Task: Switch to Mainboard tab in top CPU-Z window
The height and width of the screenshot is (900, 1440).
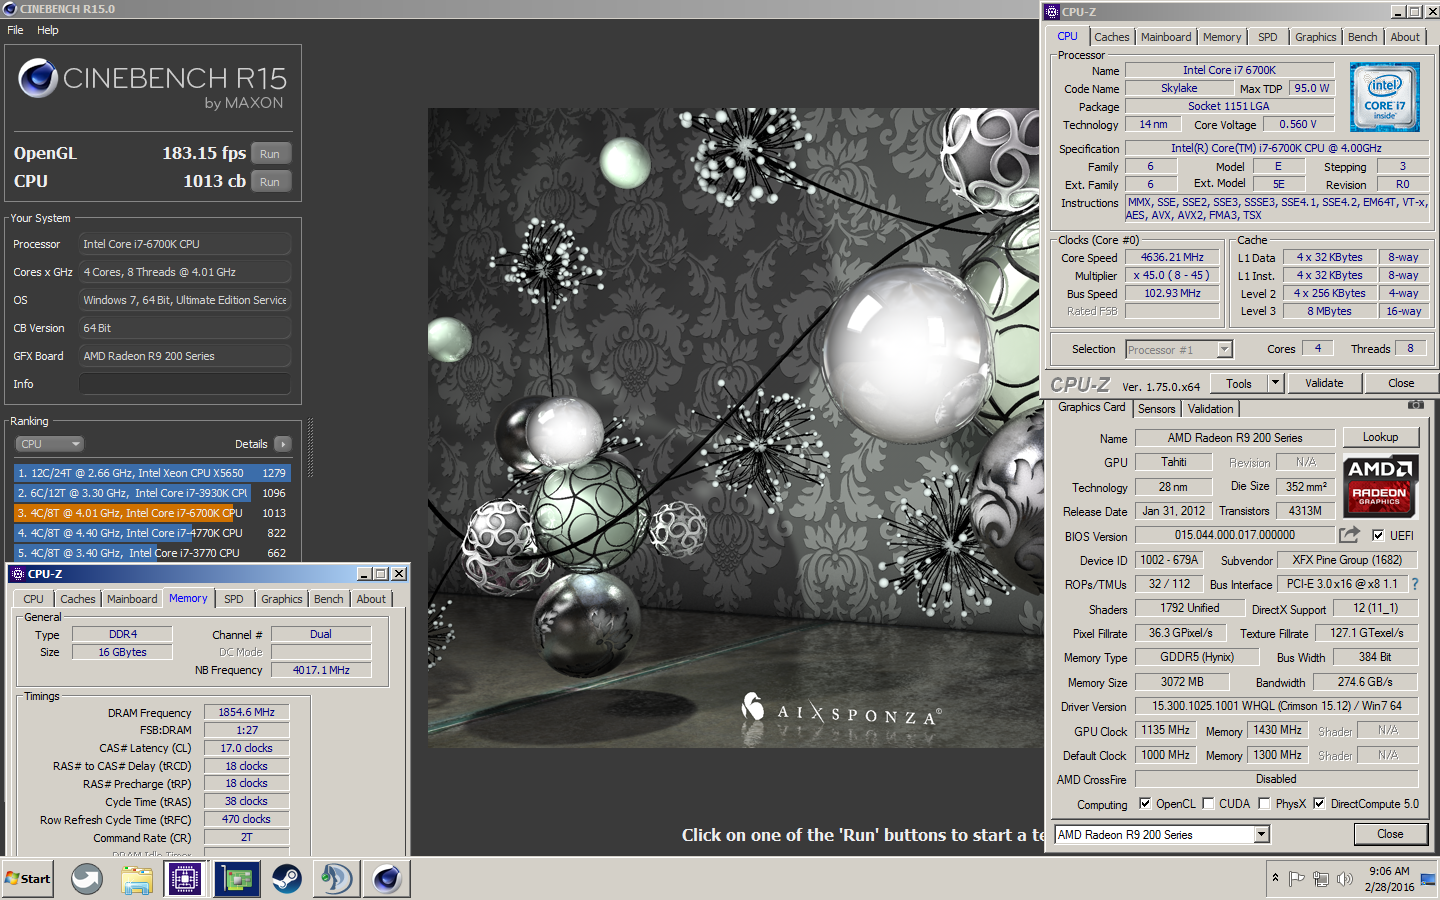Action: [1166, 37]
